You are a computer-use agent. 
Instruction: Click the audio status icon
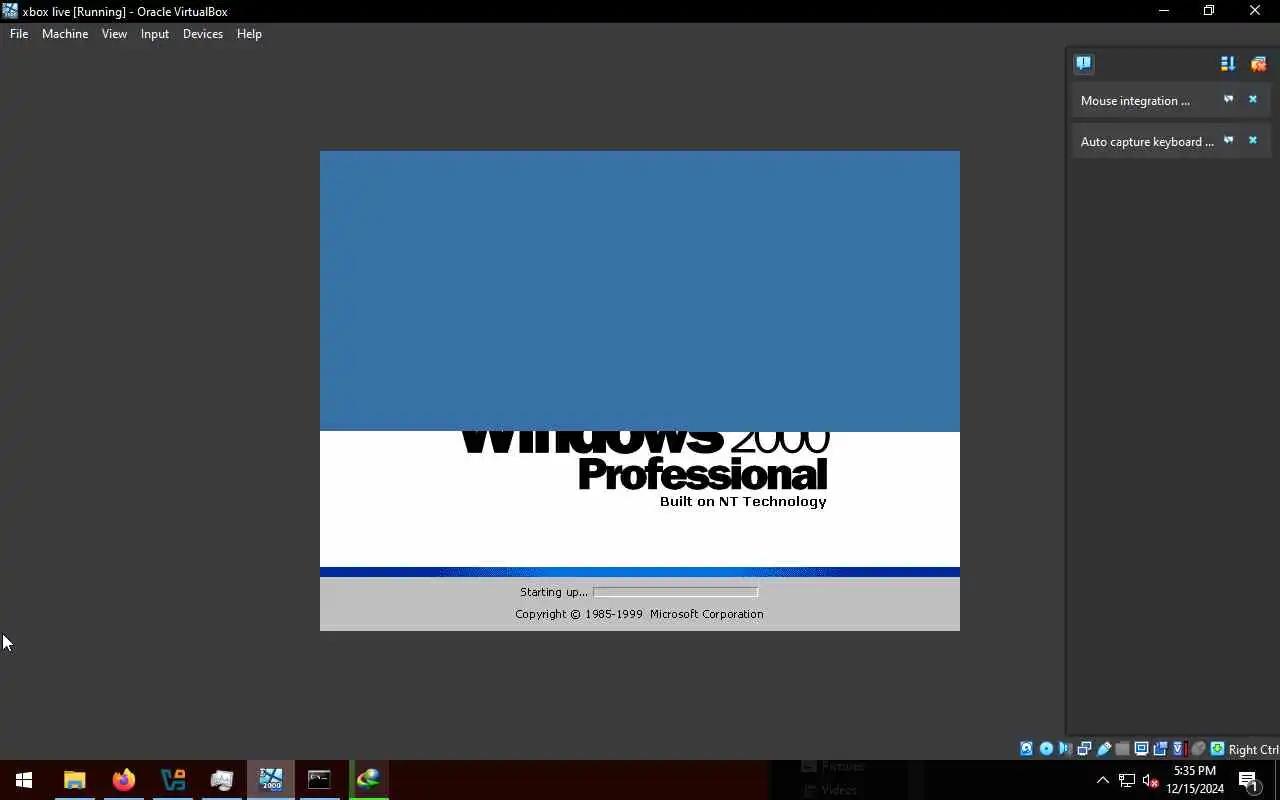click(x=1065, y=749)
